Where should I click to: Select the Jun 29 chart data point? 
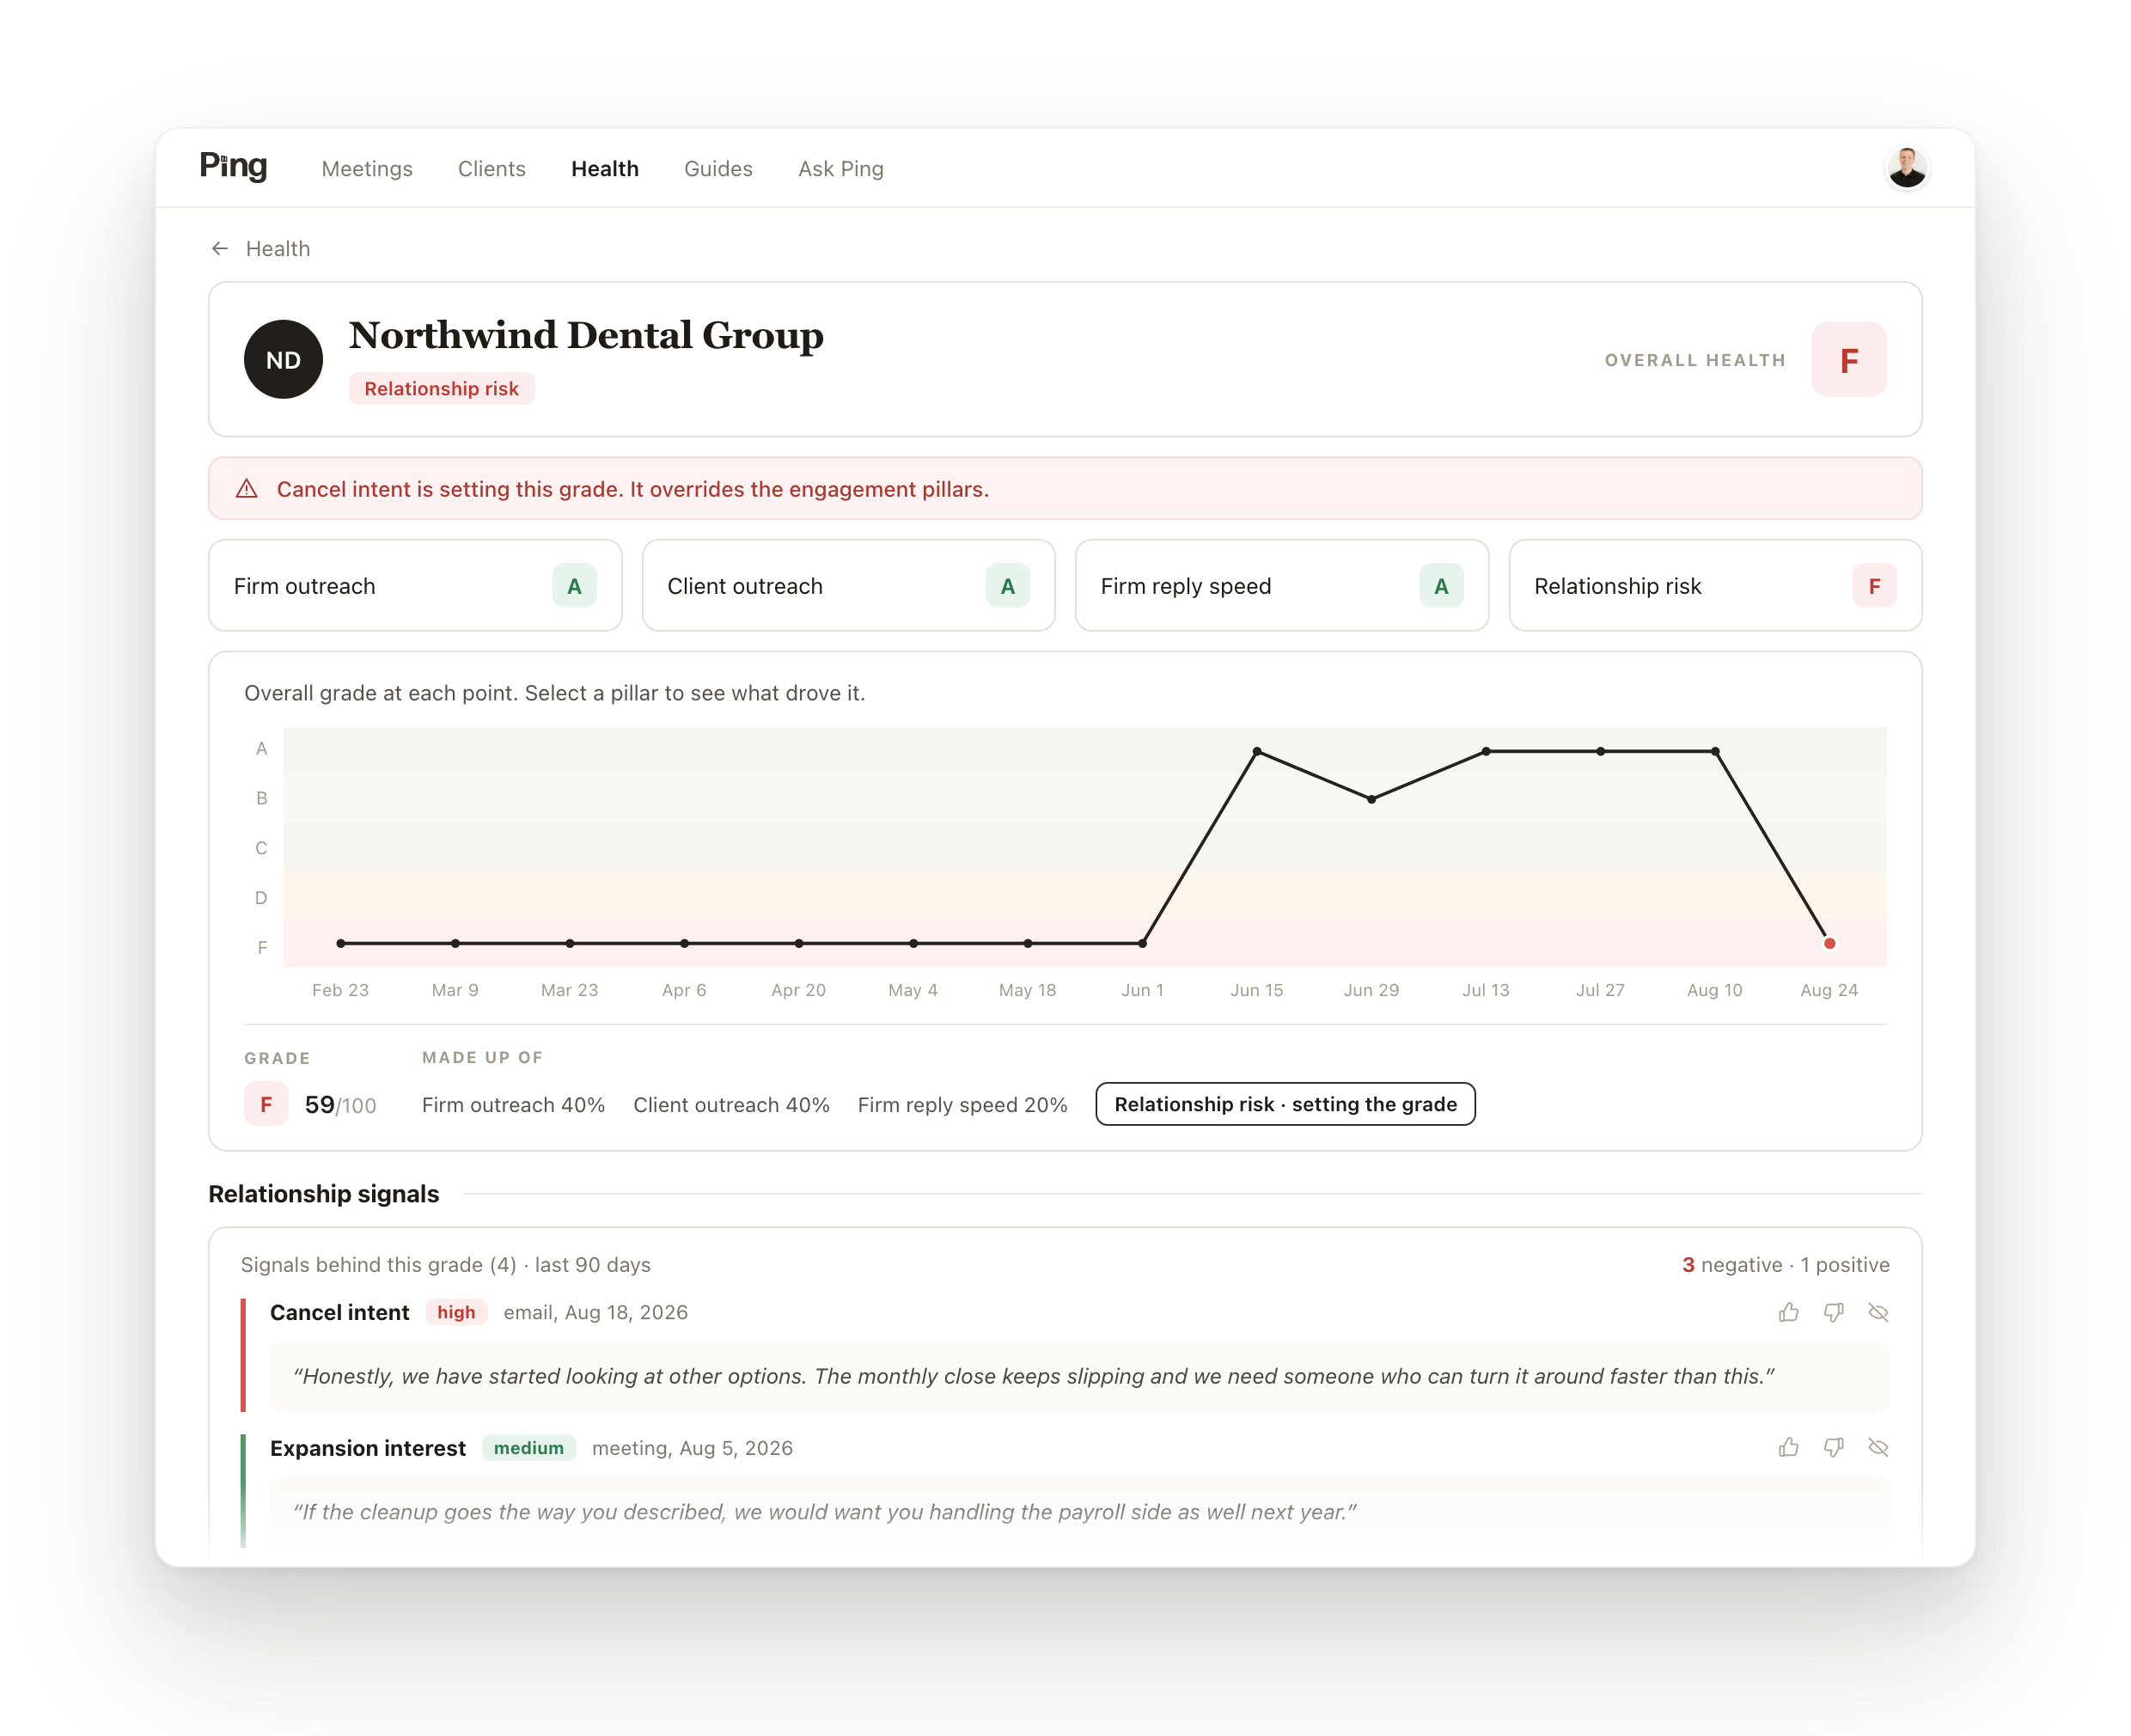pos(1371,800)
